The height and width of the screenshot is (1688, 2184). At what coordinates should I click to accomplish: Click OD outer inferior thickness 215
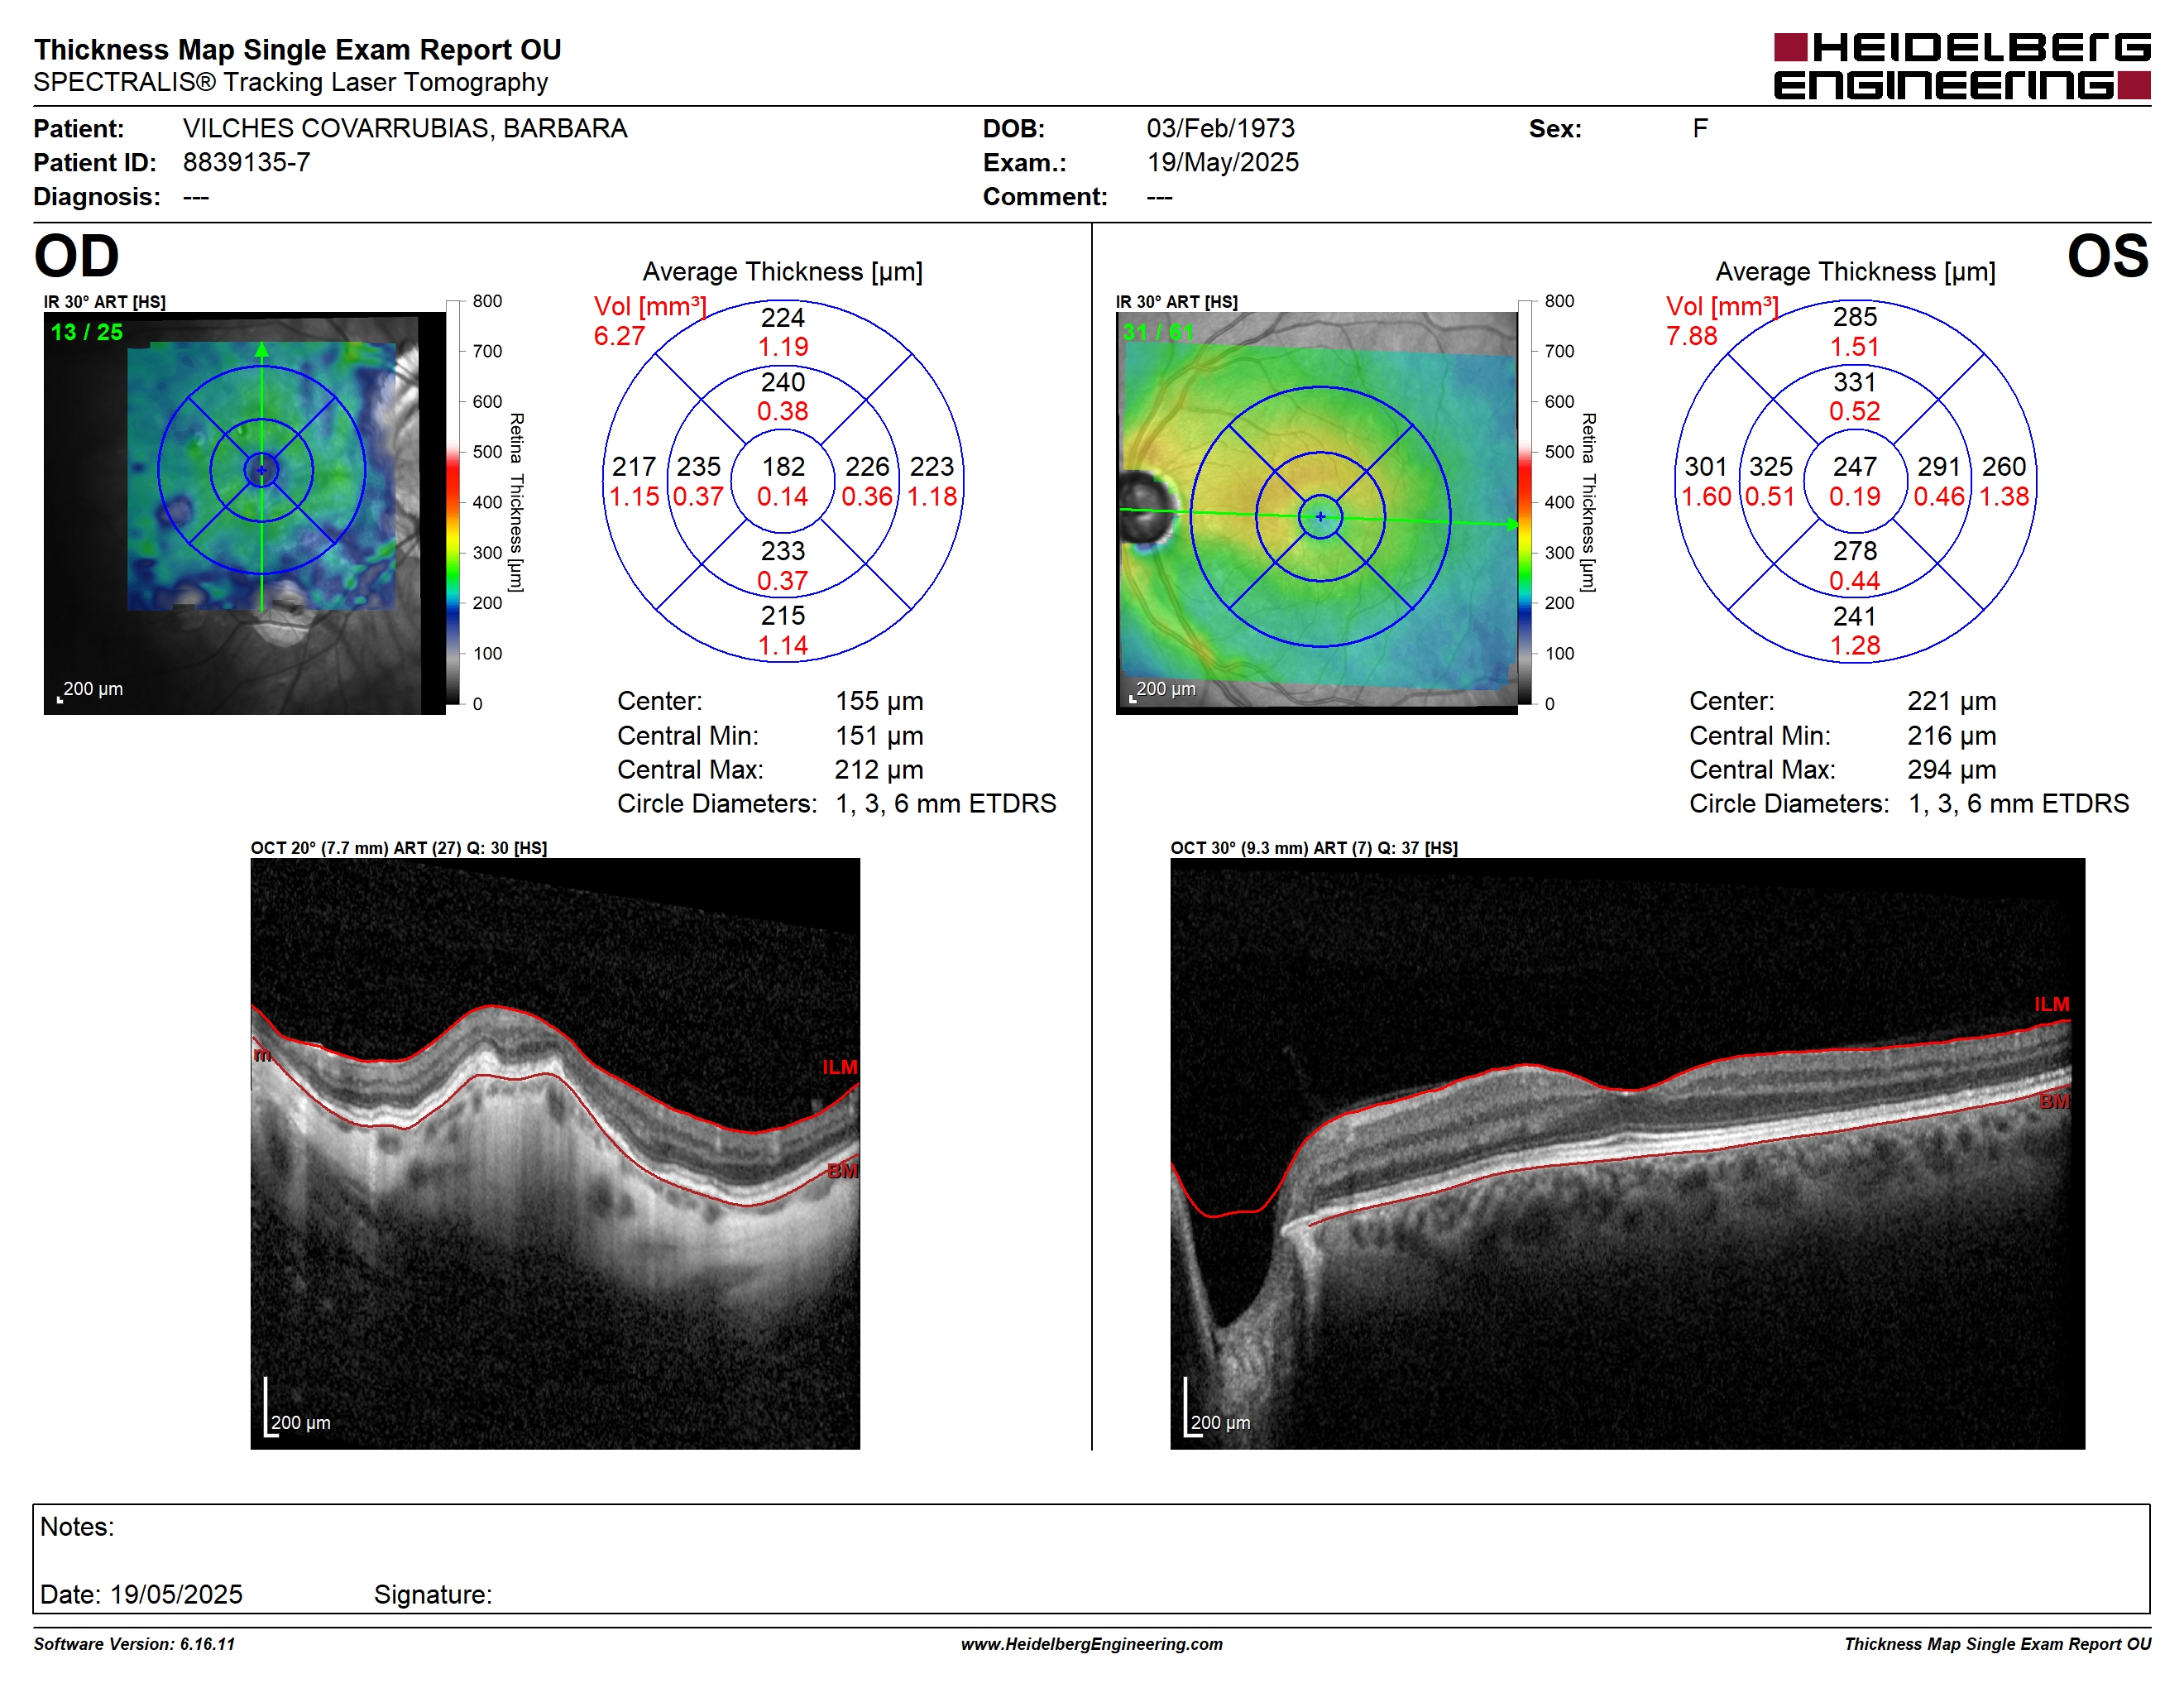coord(783,616)
